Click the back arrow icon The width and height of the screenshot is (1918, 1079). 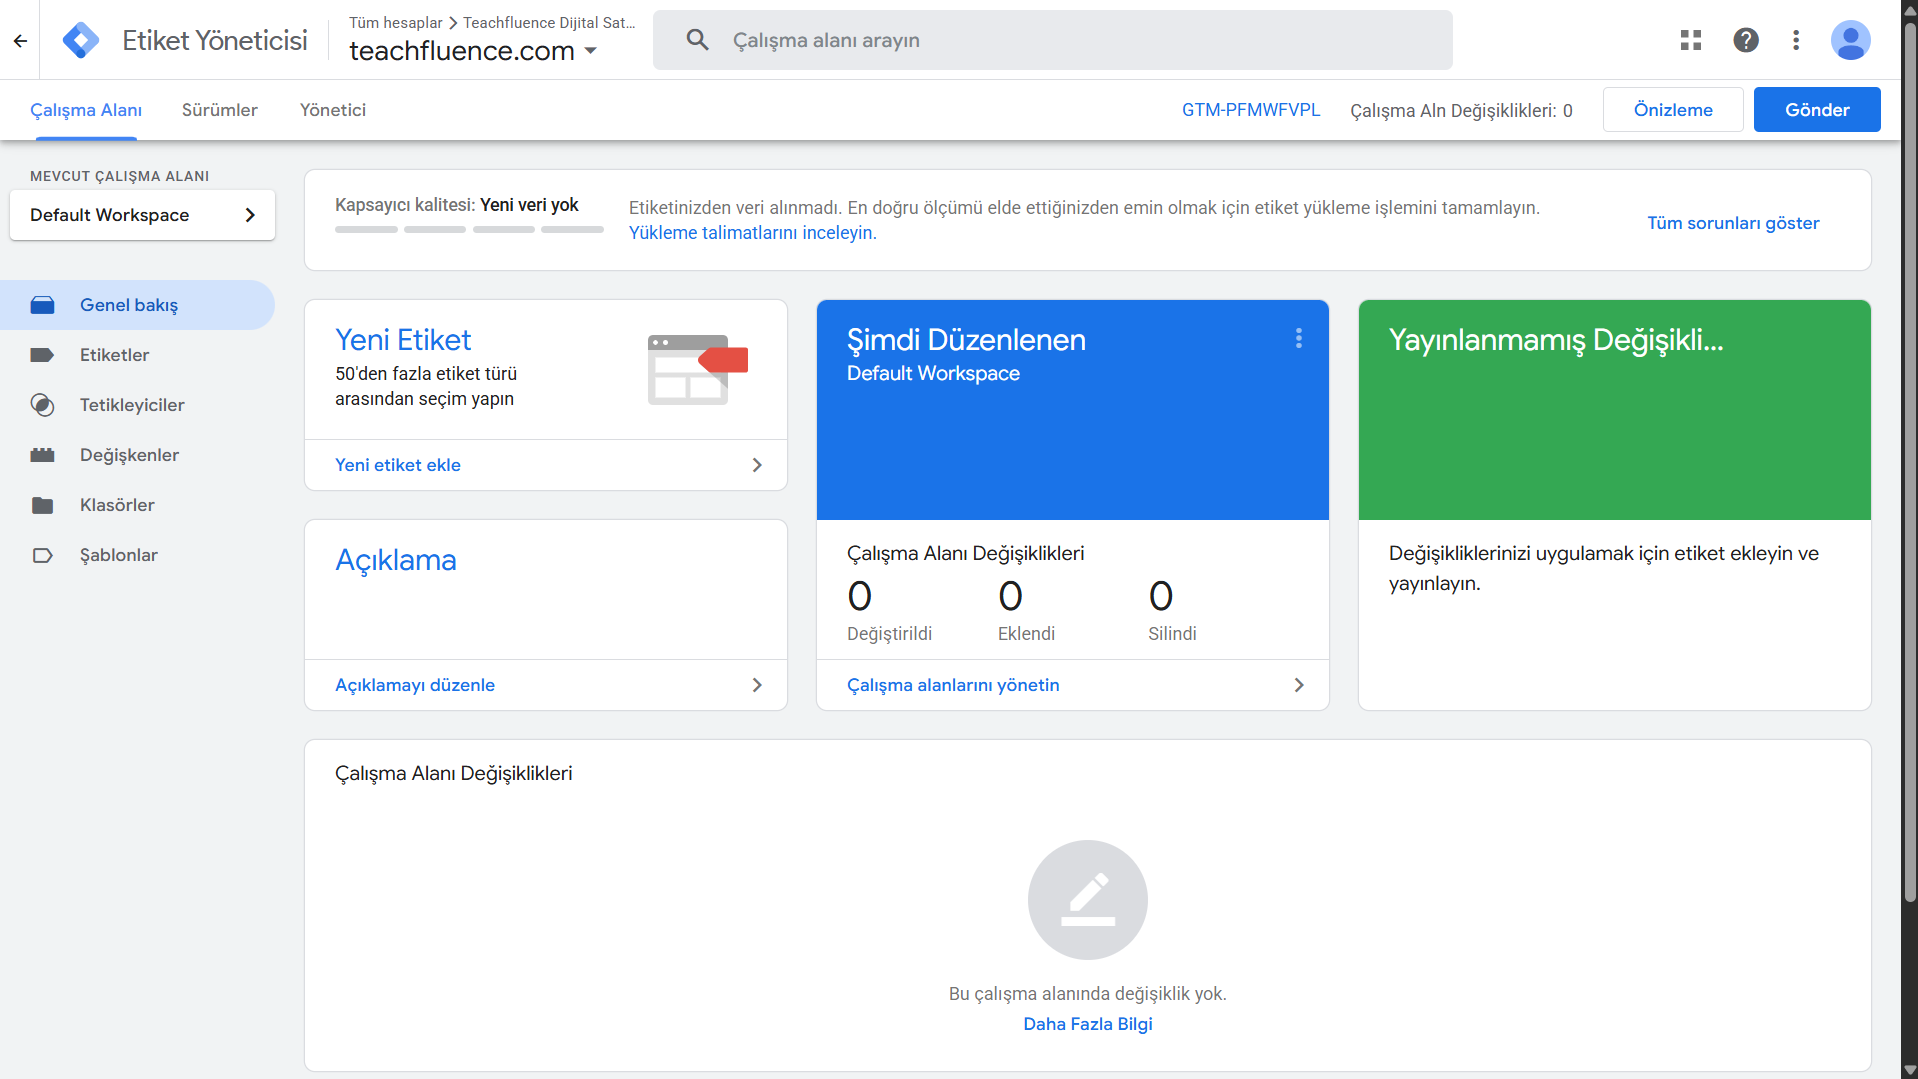[x=20, y=41]
